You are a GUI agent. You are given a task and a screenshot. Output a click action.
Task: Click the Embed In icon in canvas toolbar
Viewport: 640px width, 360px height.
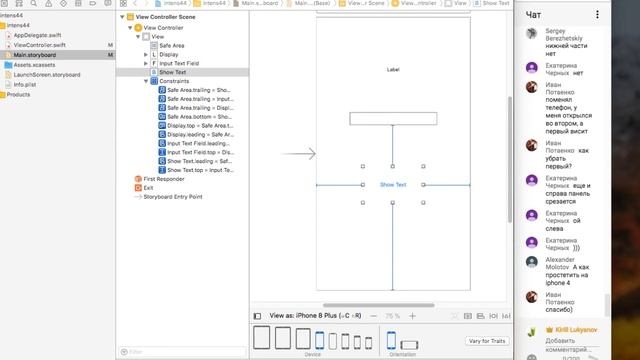pos(468,316)
